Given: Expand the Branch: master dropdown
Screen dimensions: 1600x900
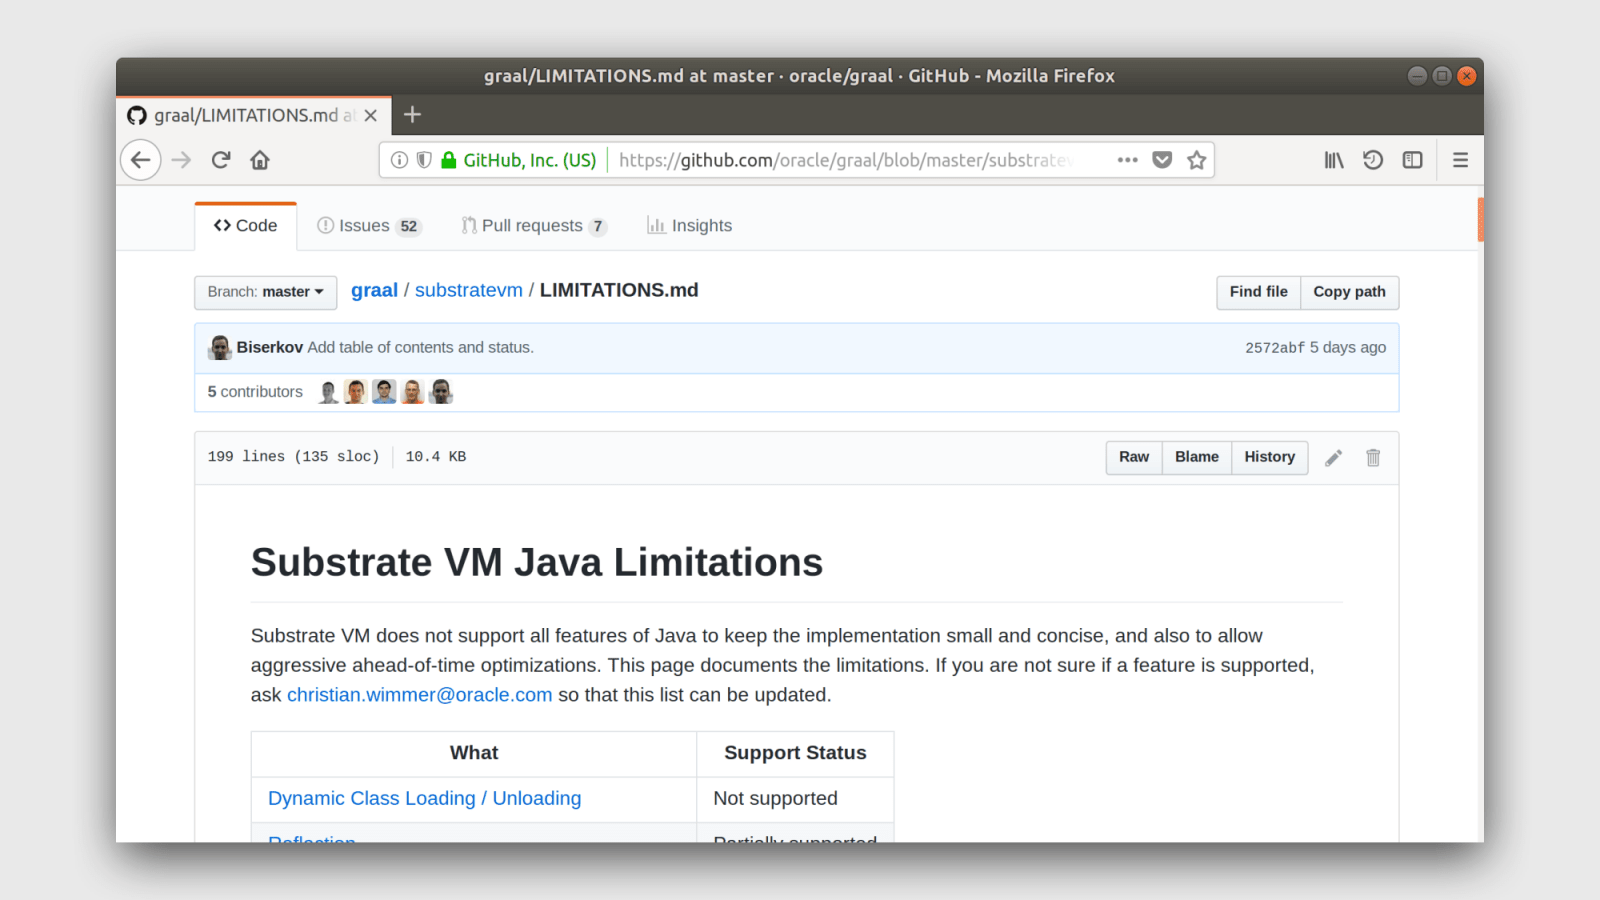Looking at the screenshot, I should [x=266, y=292].
